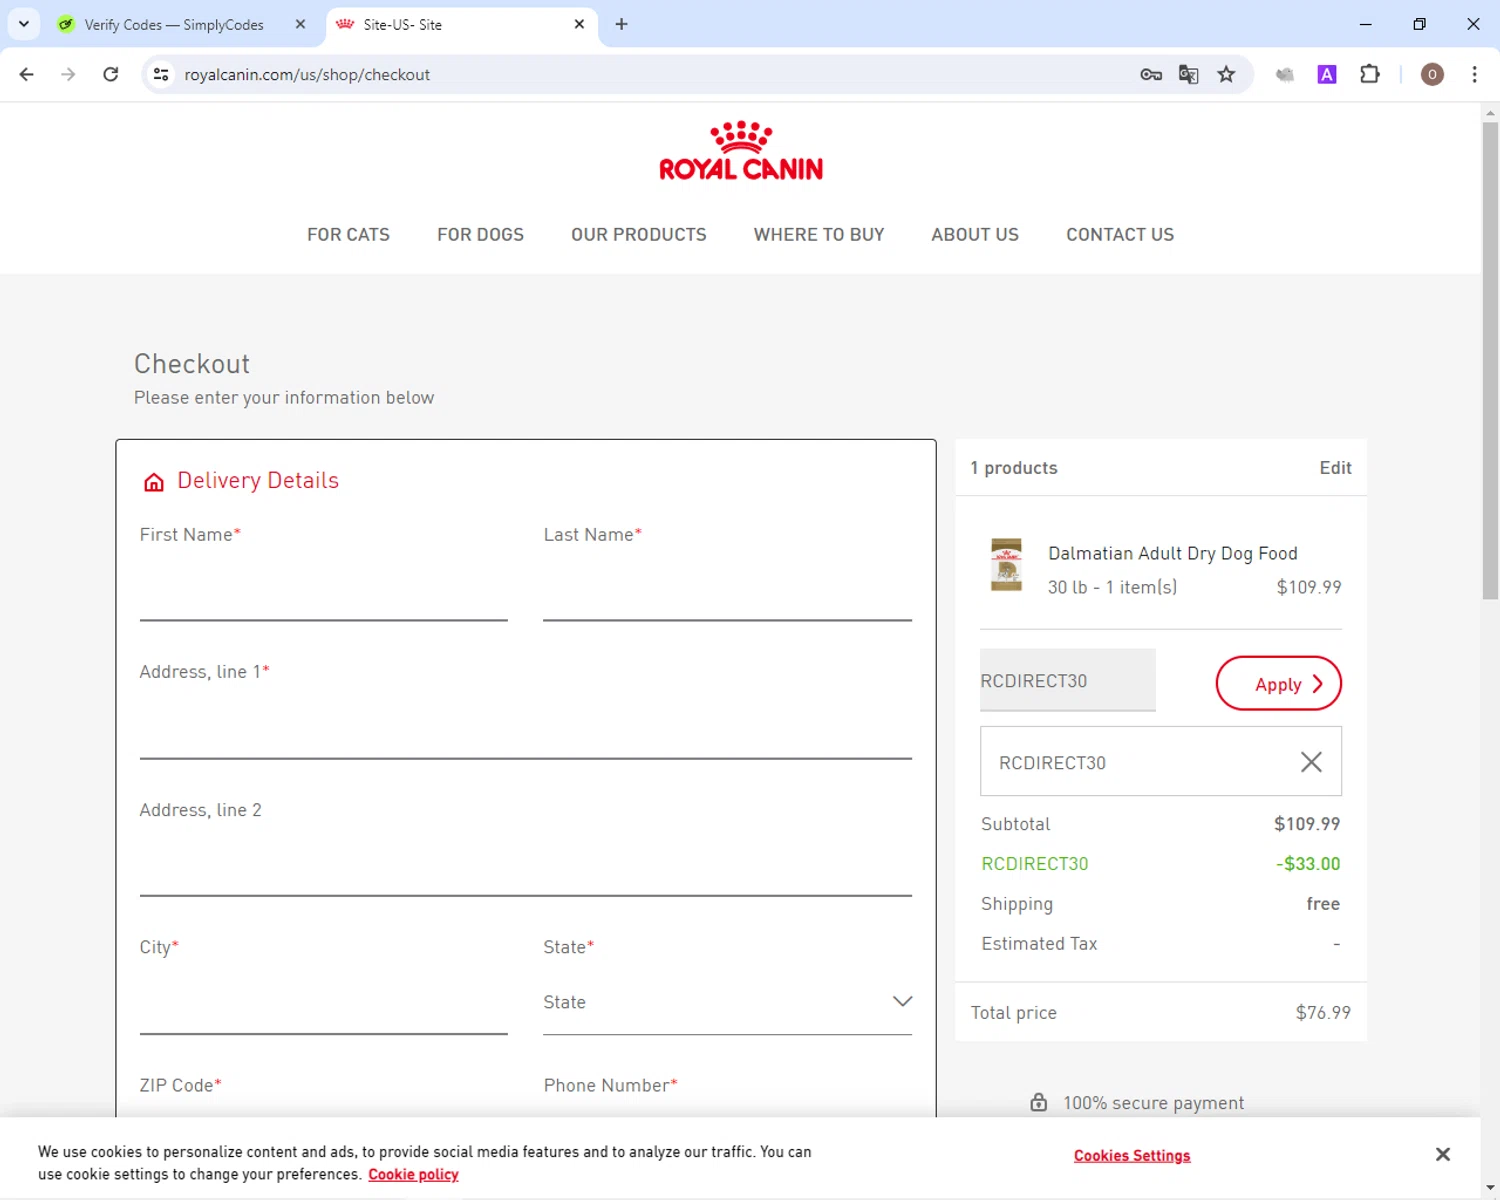Open the Chrome three-dot menu
The height and width of the screenshot is (1200, 1500).
point(1474,74)
